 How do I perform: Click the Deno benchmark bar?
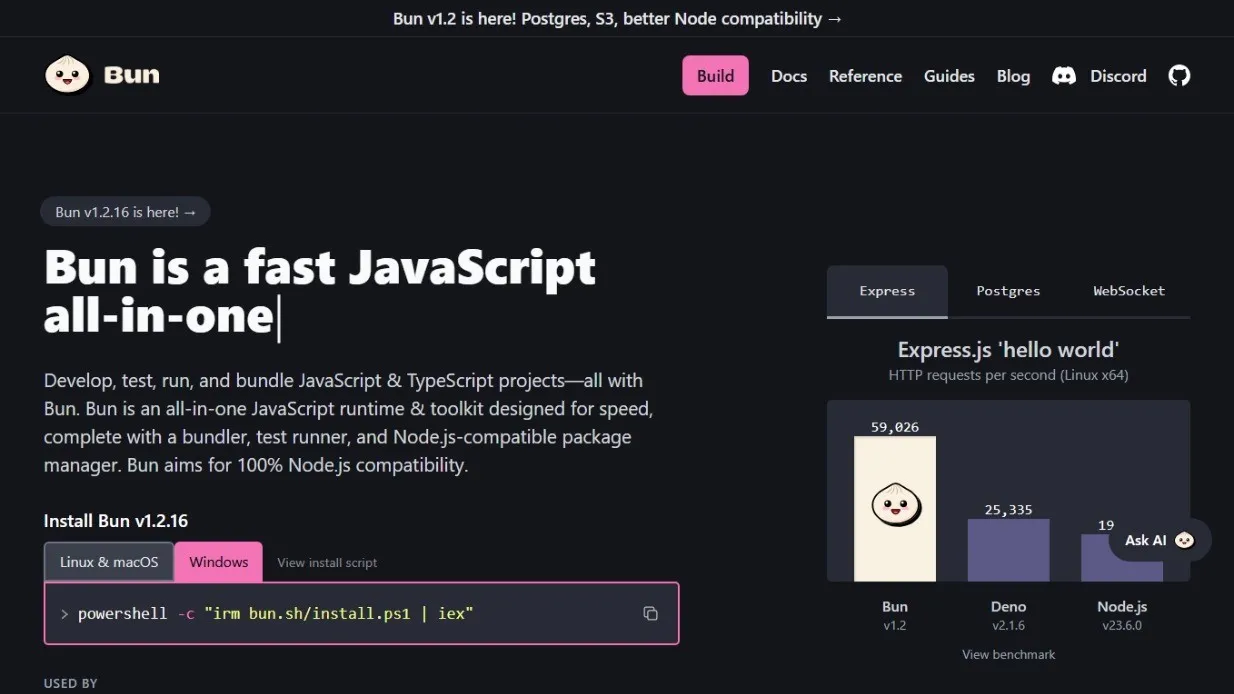(1008, 550)
